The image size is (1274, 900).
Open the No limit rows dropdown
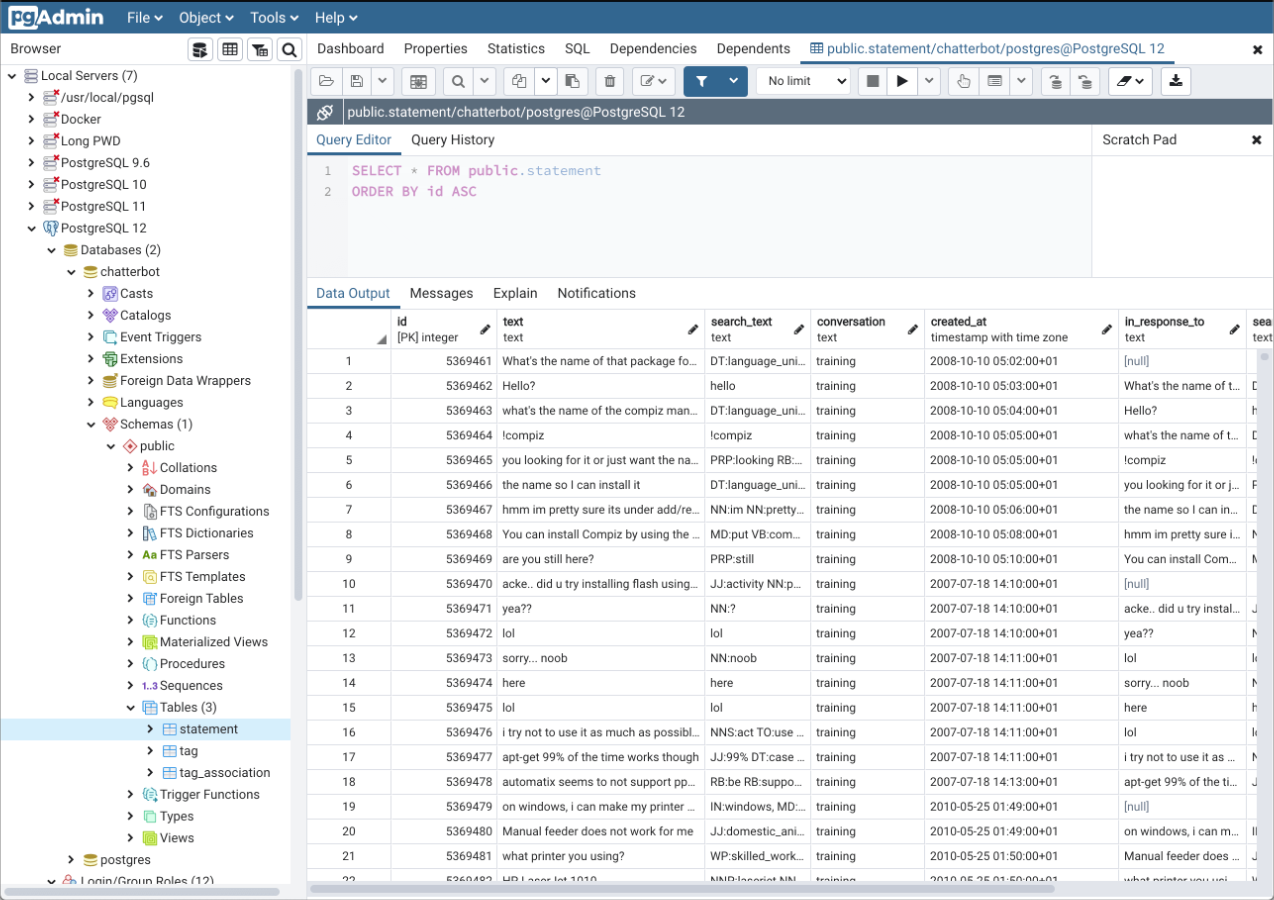click(803, 82)
